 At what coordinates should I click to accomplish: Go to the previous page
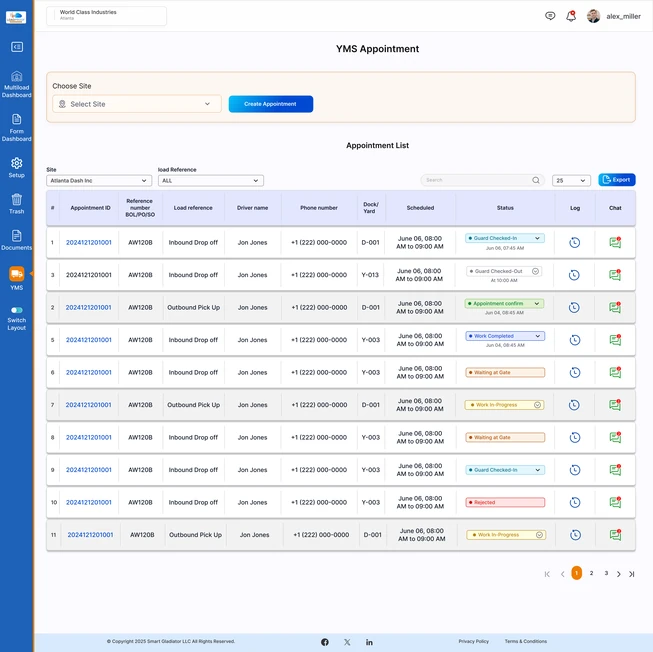click(x=563, y=574)
